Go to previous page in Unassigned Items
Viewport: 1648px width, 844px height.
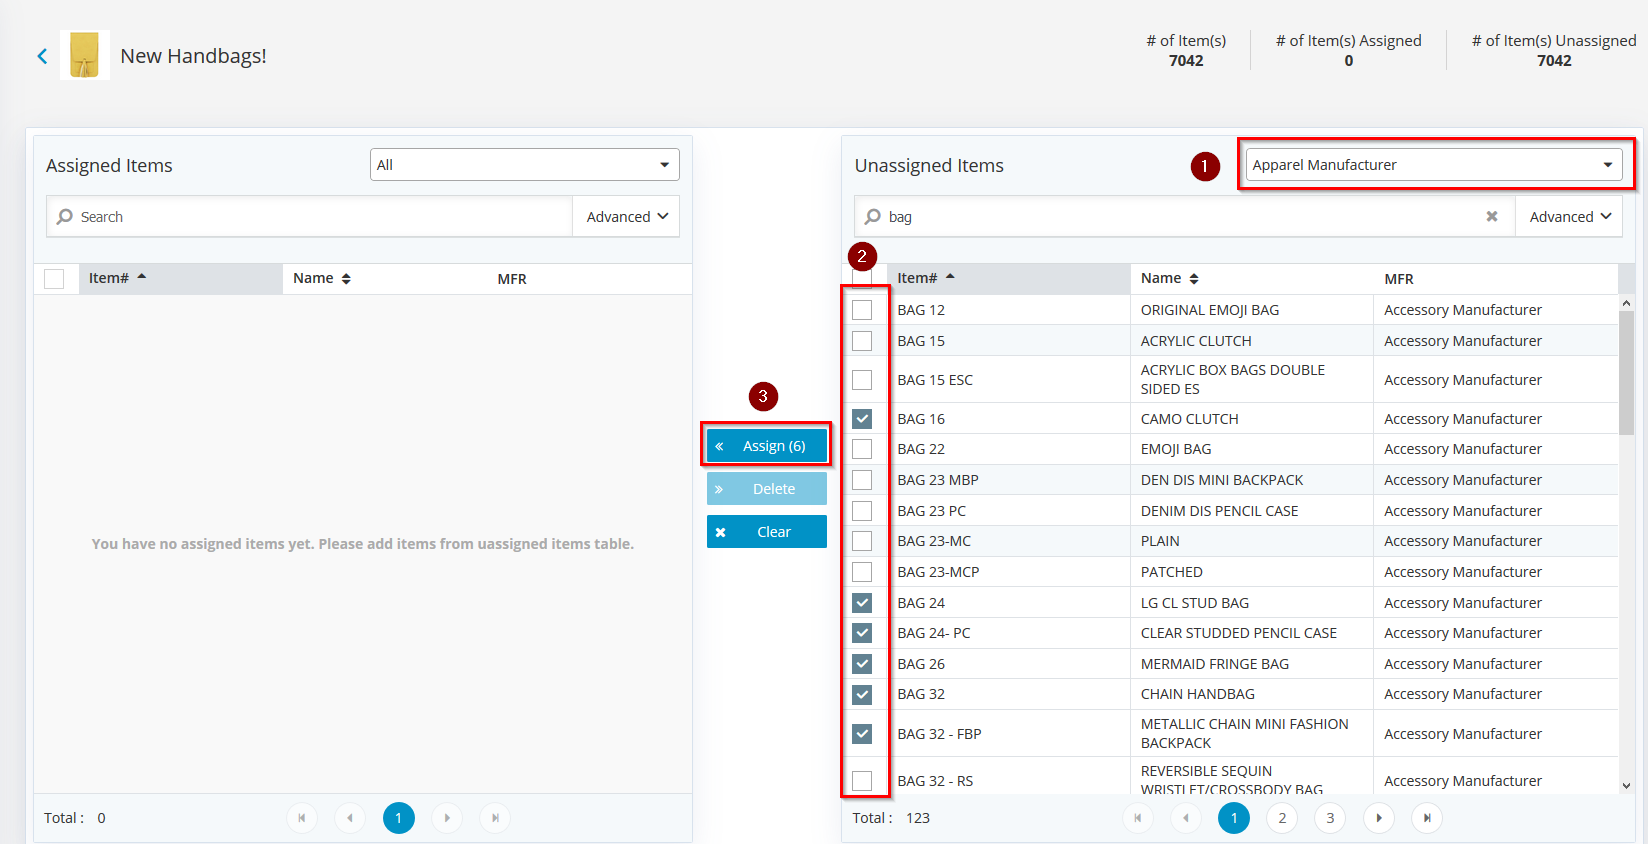tap(1186, 818)
